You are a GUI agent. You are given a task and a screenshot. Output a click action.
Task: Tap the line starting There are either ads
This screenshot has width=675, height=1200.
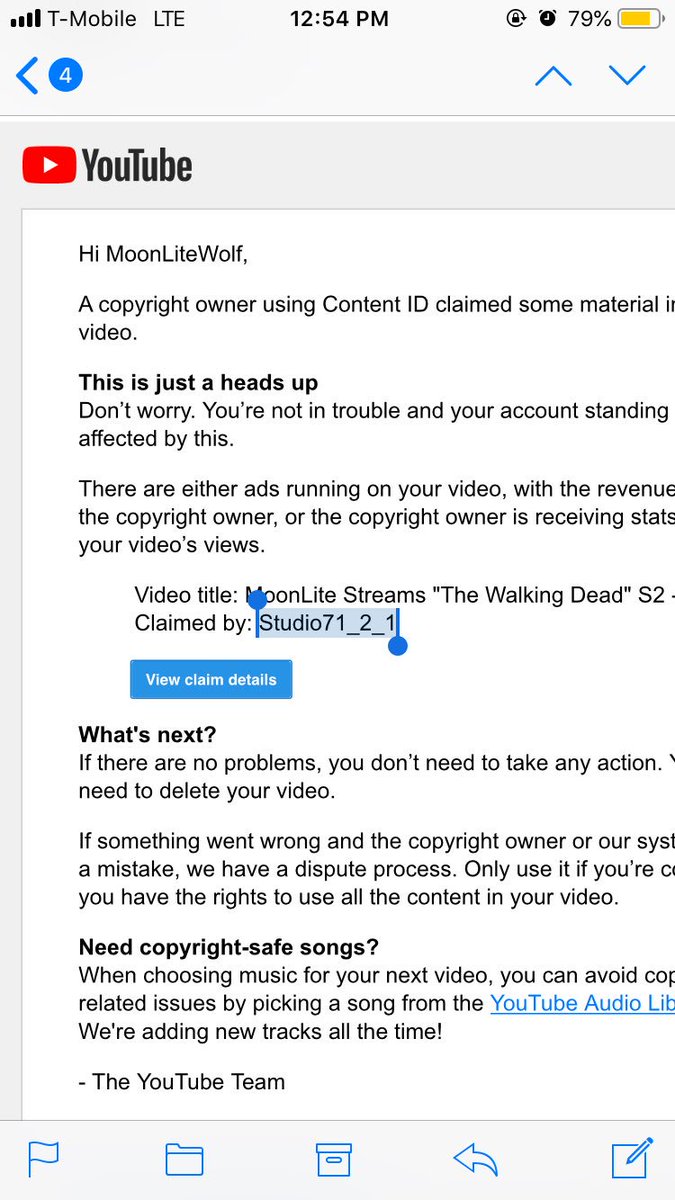click(377, 489)
